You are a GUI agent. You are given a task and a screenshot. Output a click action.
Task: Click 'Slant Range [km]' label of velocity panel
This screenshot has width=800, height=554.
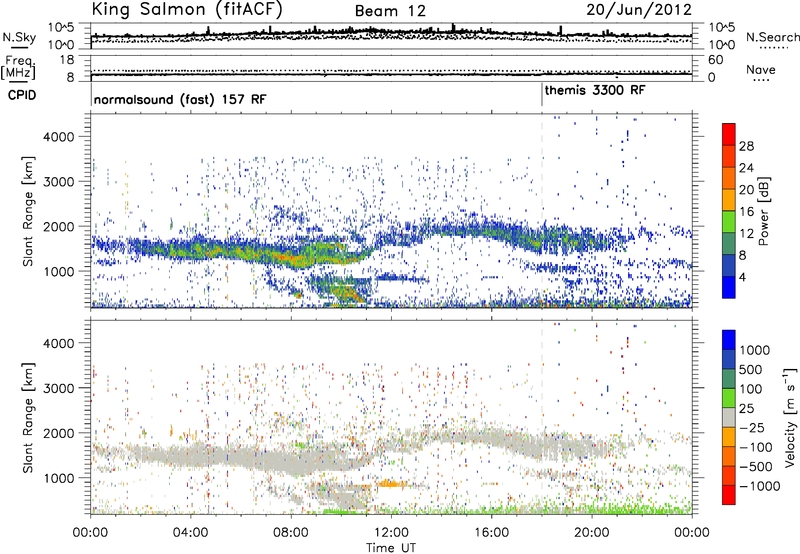[28, 418]
